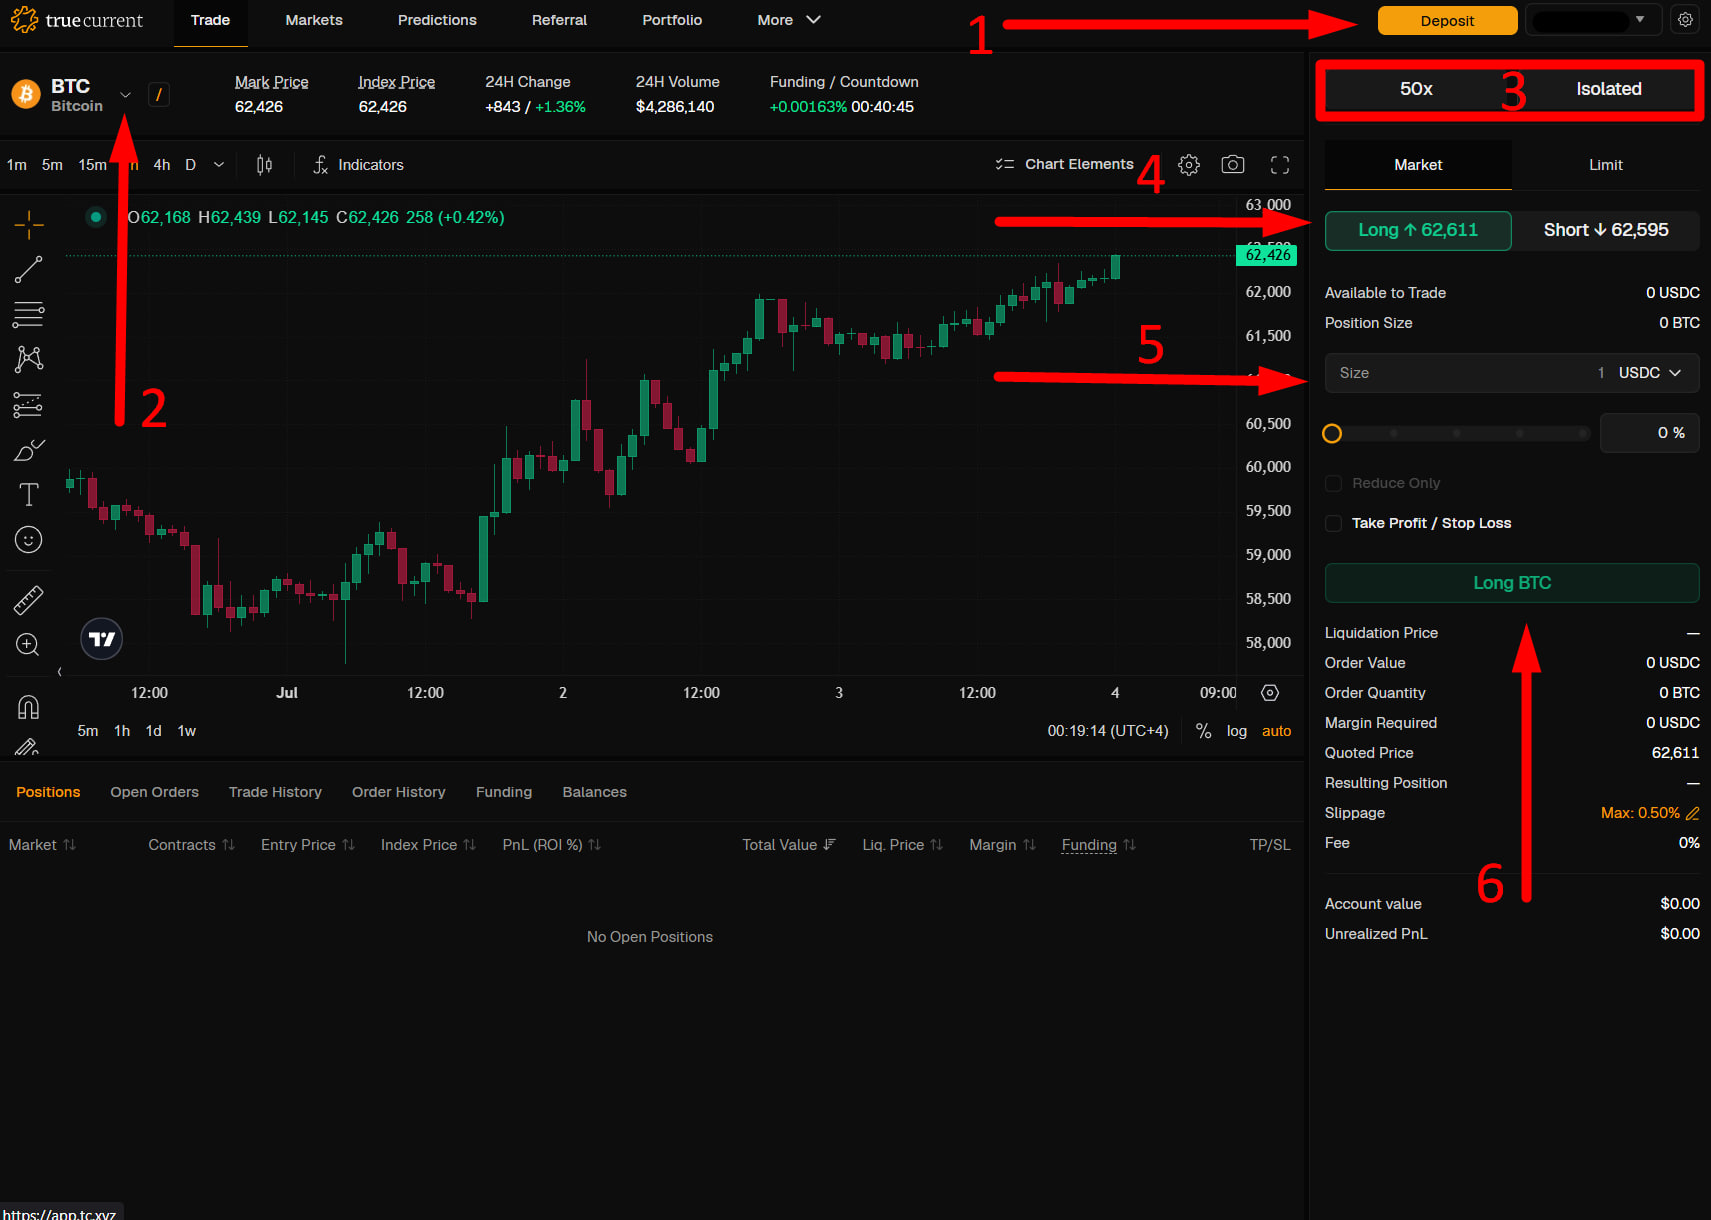Screen dimensions: 1711x1220
Task: Toggle indicator status dot on chart legend
Action: pyautogui.click(x=96, y=217)
